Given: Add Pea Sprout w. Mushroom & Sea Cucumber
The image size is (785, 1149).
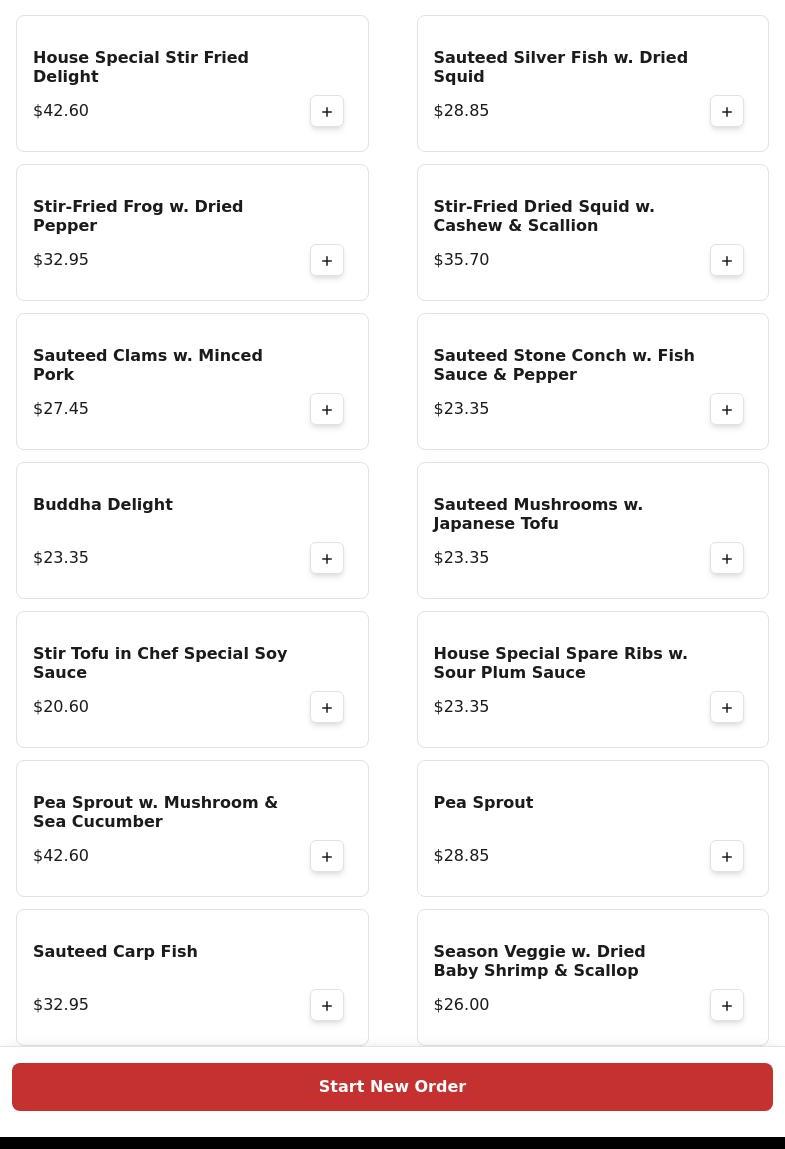Looking at the screenshot, I should 327,856.
